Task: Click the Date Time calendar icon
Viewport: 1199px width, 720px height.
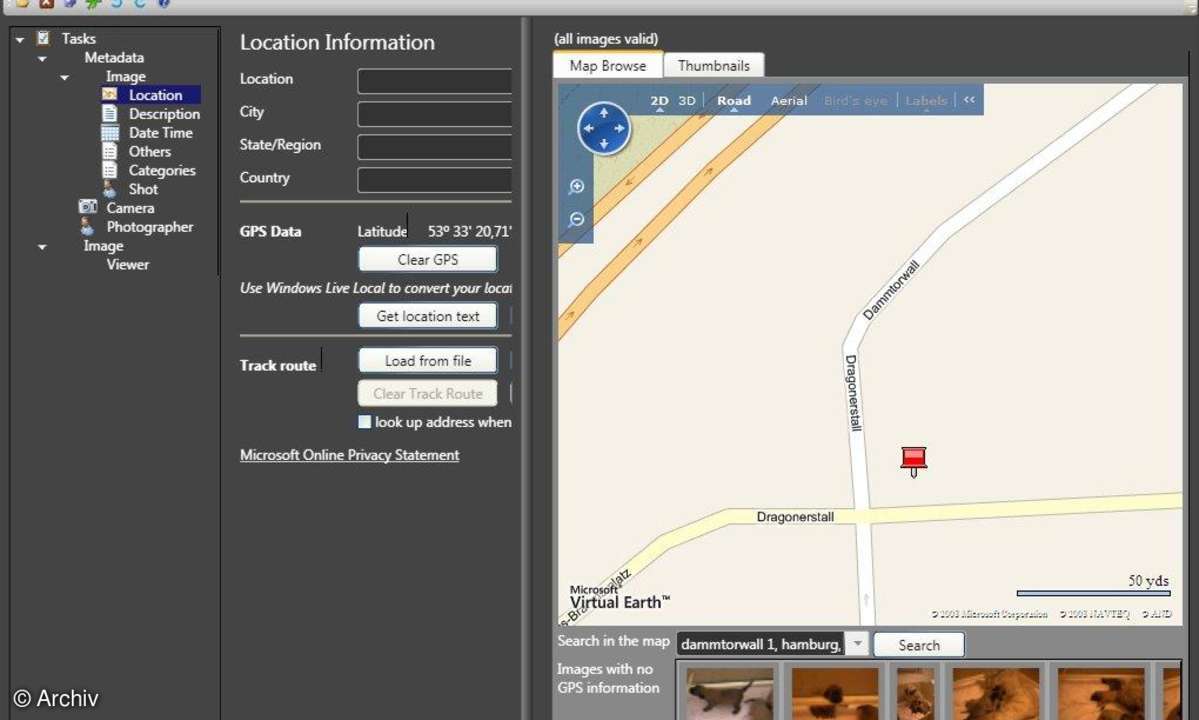Action: pyautogui.click(x=109, y=132)
